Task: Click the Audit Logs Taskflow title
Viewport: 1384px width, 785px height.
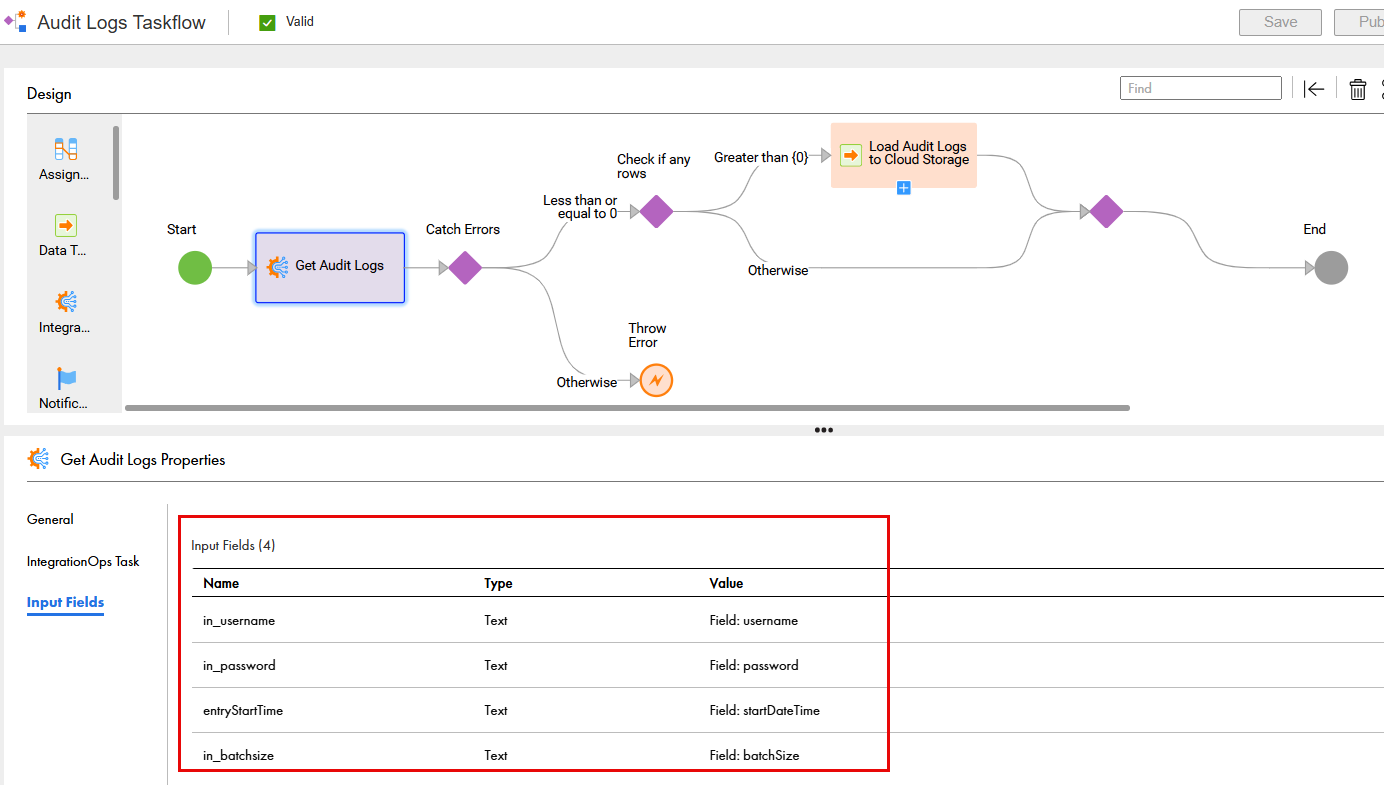Action: (x=121, y=22)
